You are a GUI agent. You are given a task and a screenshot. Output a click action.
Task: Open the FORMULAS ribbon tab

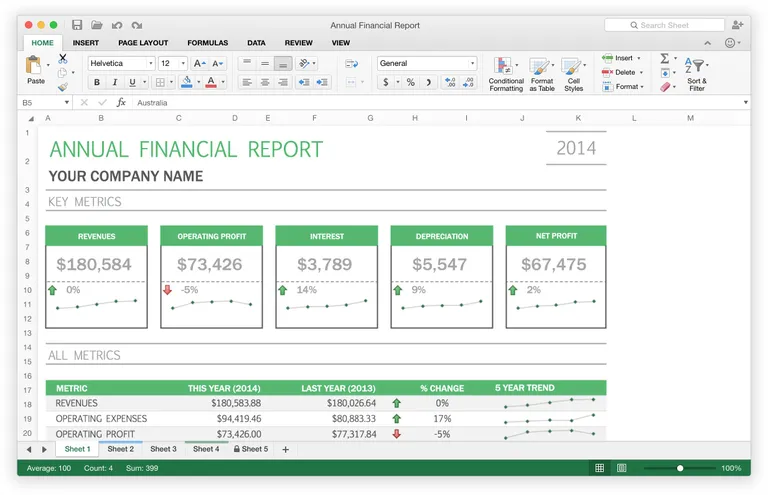point(208,43)
